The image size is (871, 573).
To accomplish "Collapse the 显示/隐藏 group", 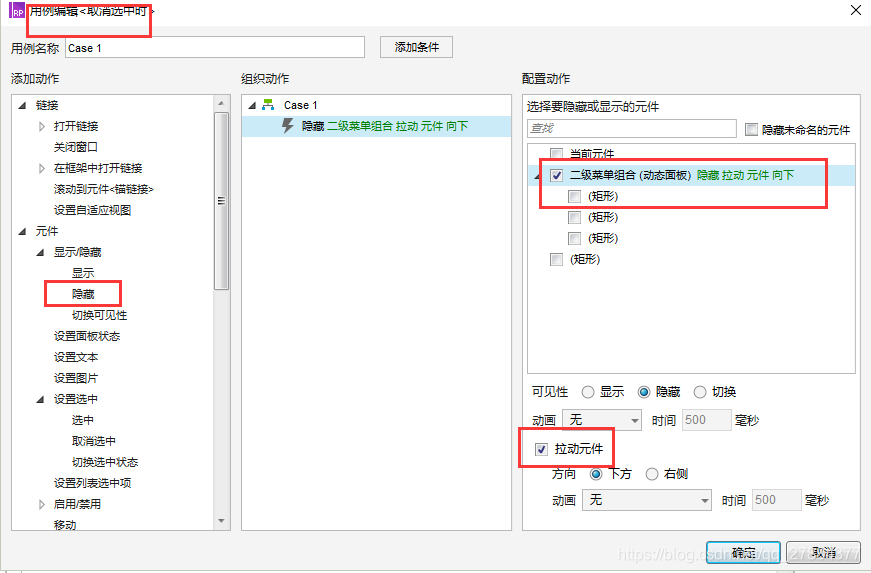I will 40,252.
